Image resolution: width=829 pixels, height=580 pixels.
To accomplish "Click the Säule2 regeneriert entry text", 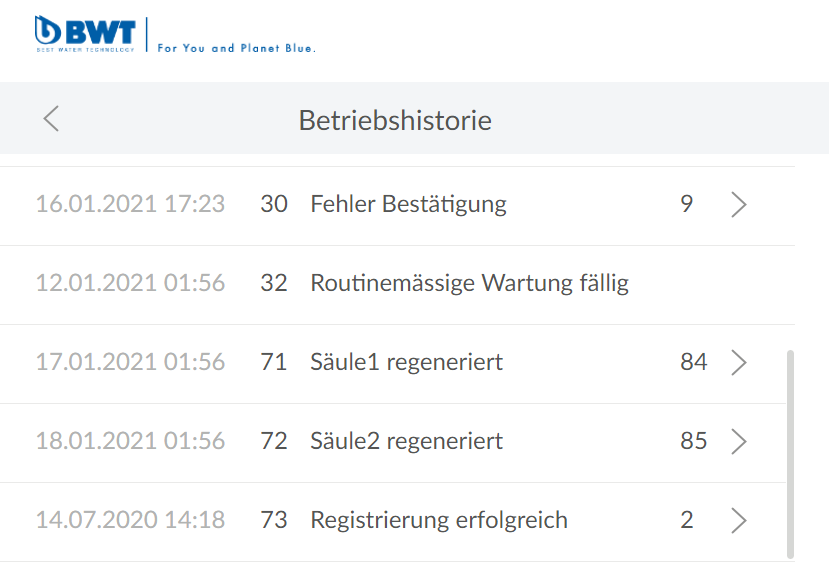I will pyautogui.click(x=406, y=441).
